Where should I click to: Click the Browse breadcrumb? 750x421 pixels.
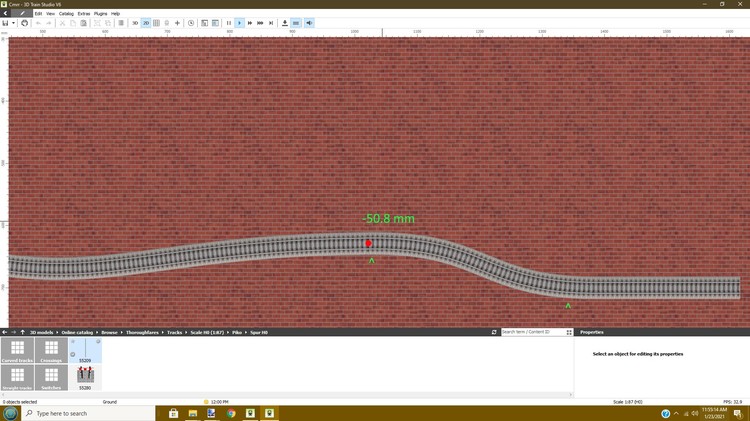point(109,332)
